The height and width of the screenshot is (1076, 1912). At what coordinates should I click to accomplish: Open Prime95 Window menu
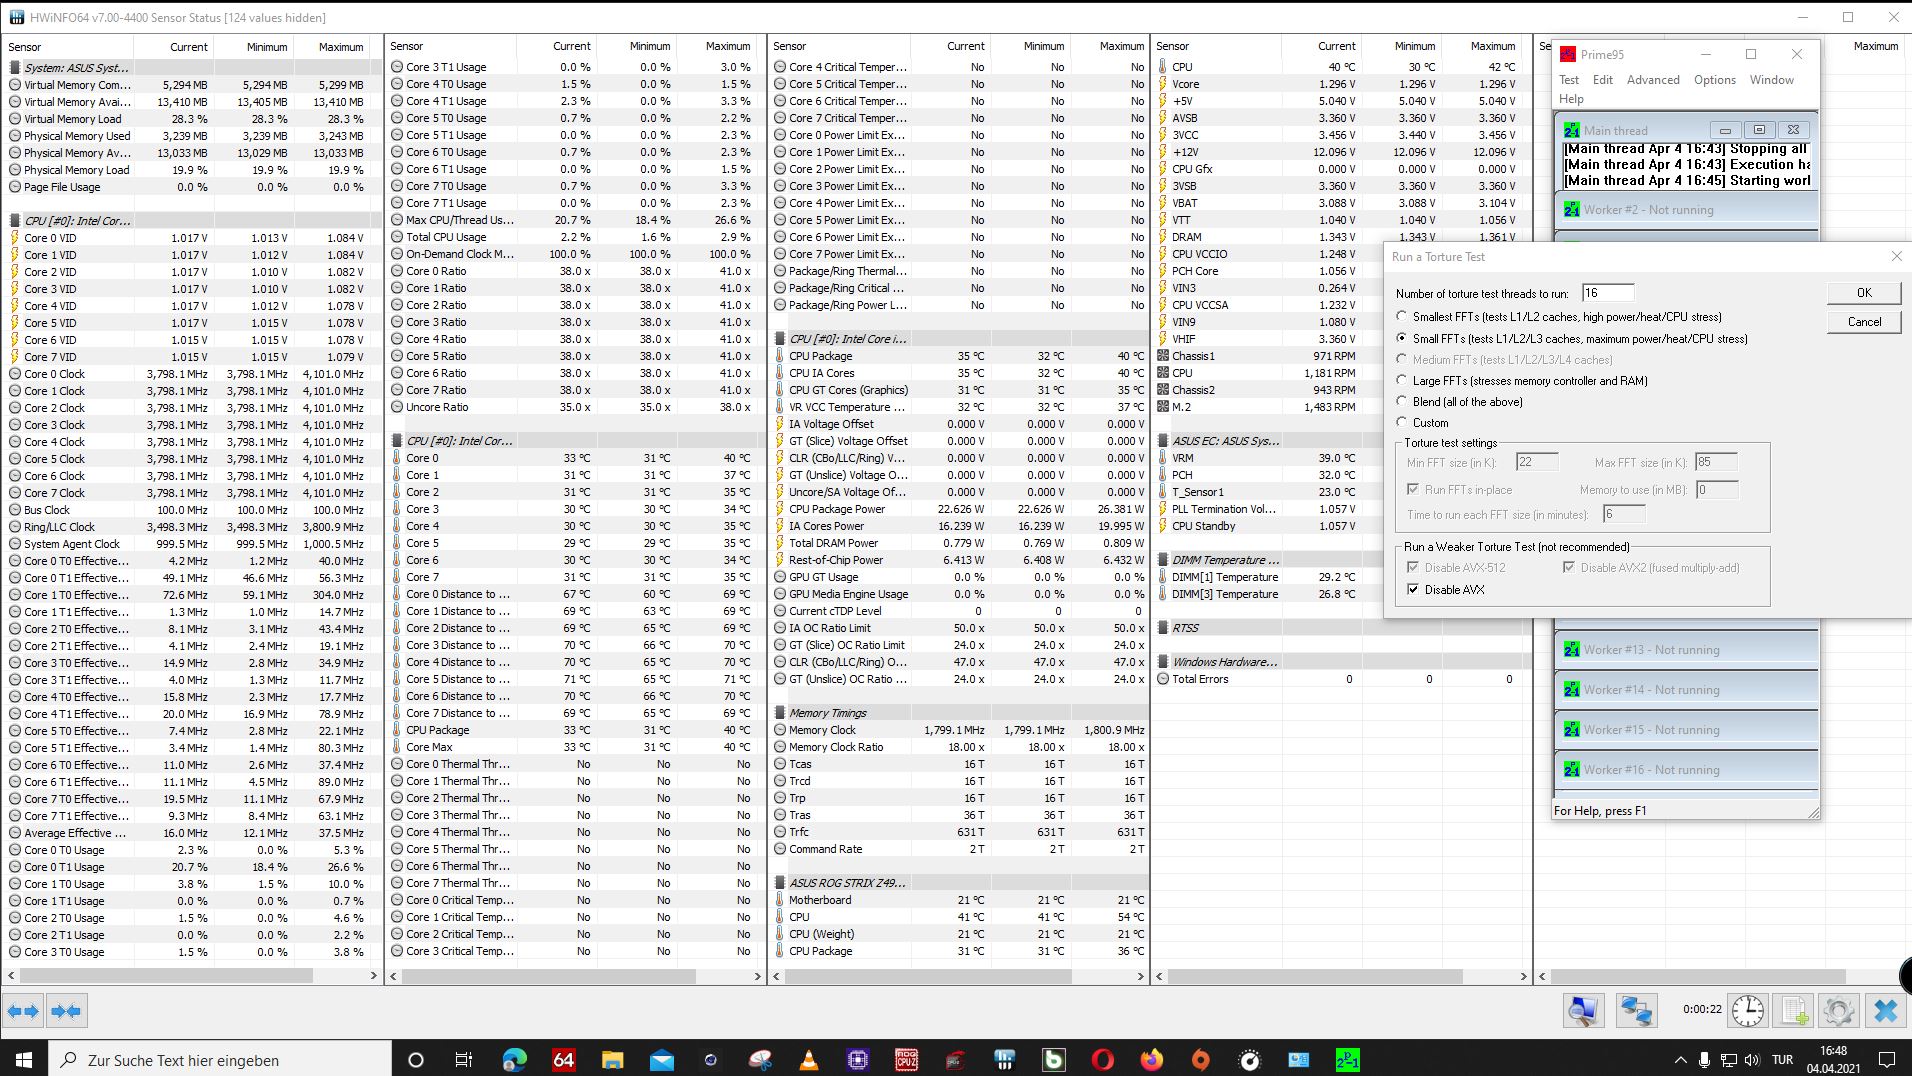[x=1772, y=80]
